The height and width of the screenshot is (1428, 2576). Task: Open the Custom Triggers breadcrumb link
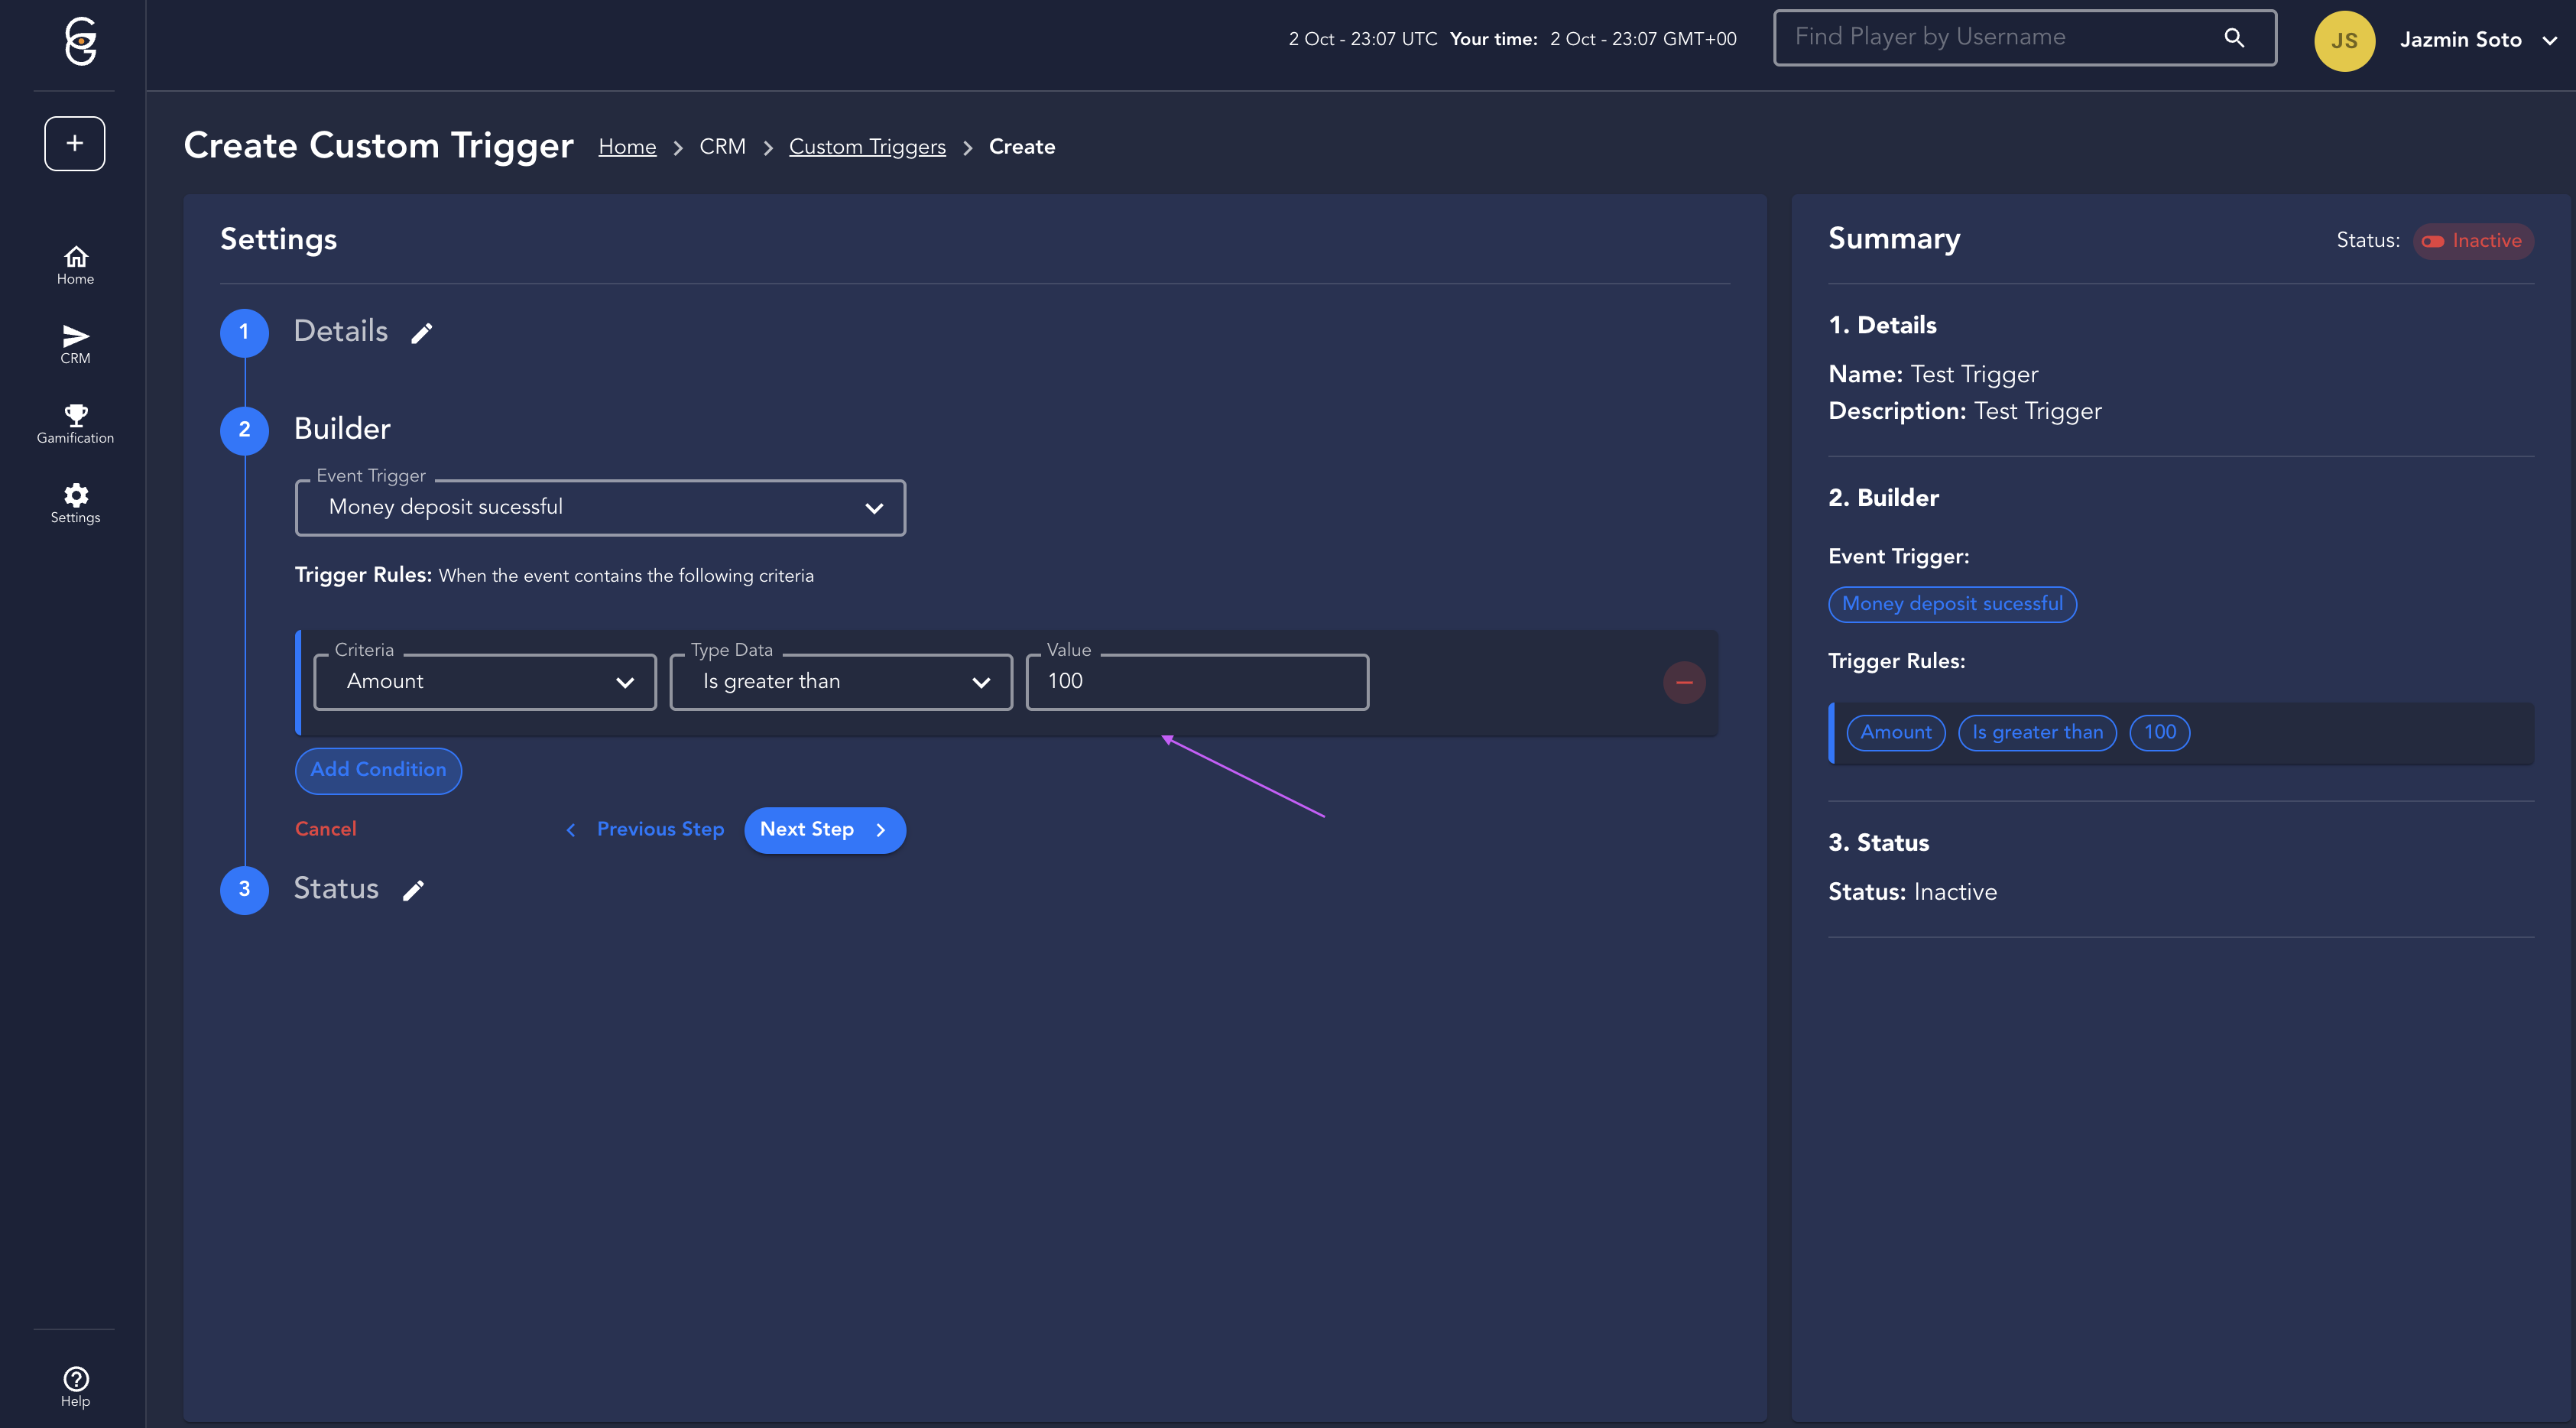tap(867, 147)
